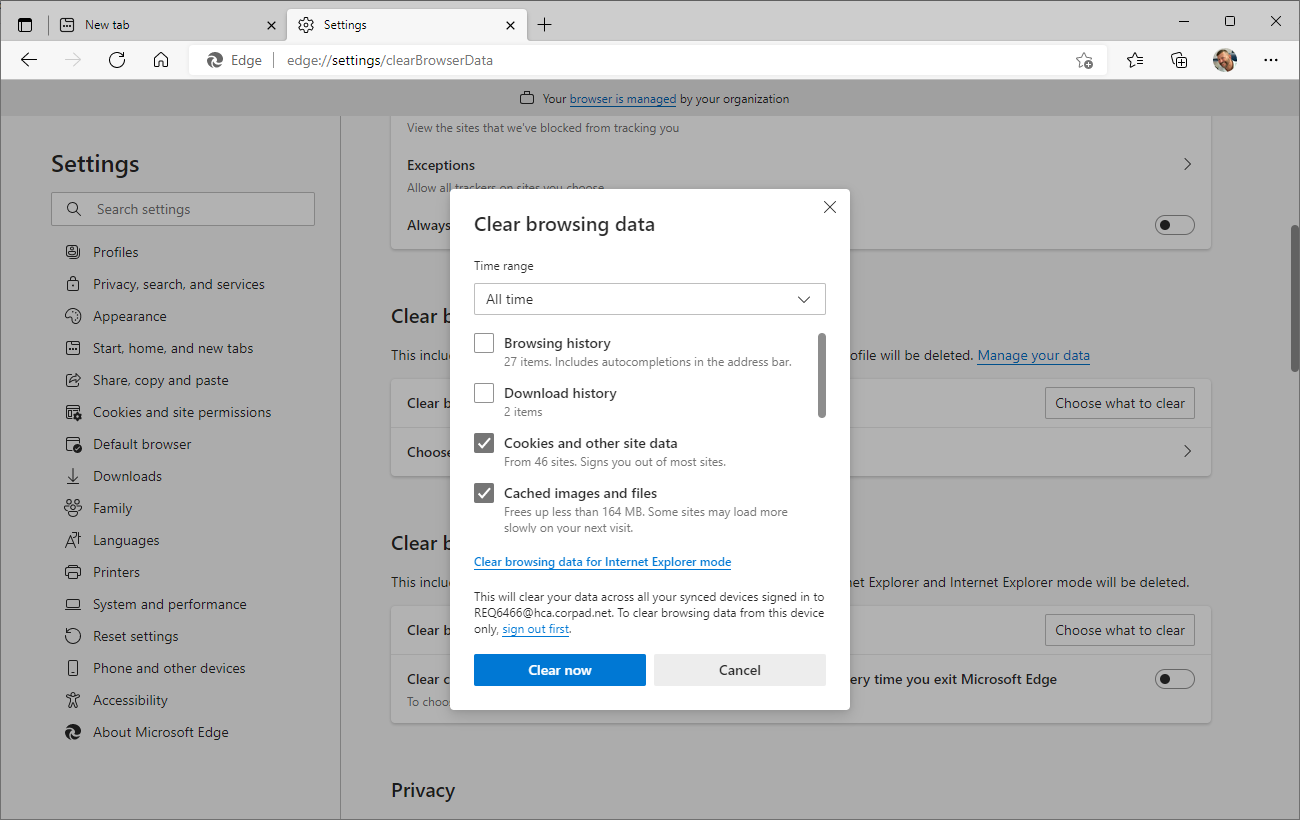This screenshot has width=1300, height=820.
Task: Uncheck Cached images and files
Action: point(484,493)
